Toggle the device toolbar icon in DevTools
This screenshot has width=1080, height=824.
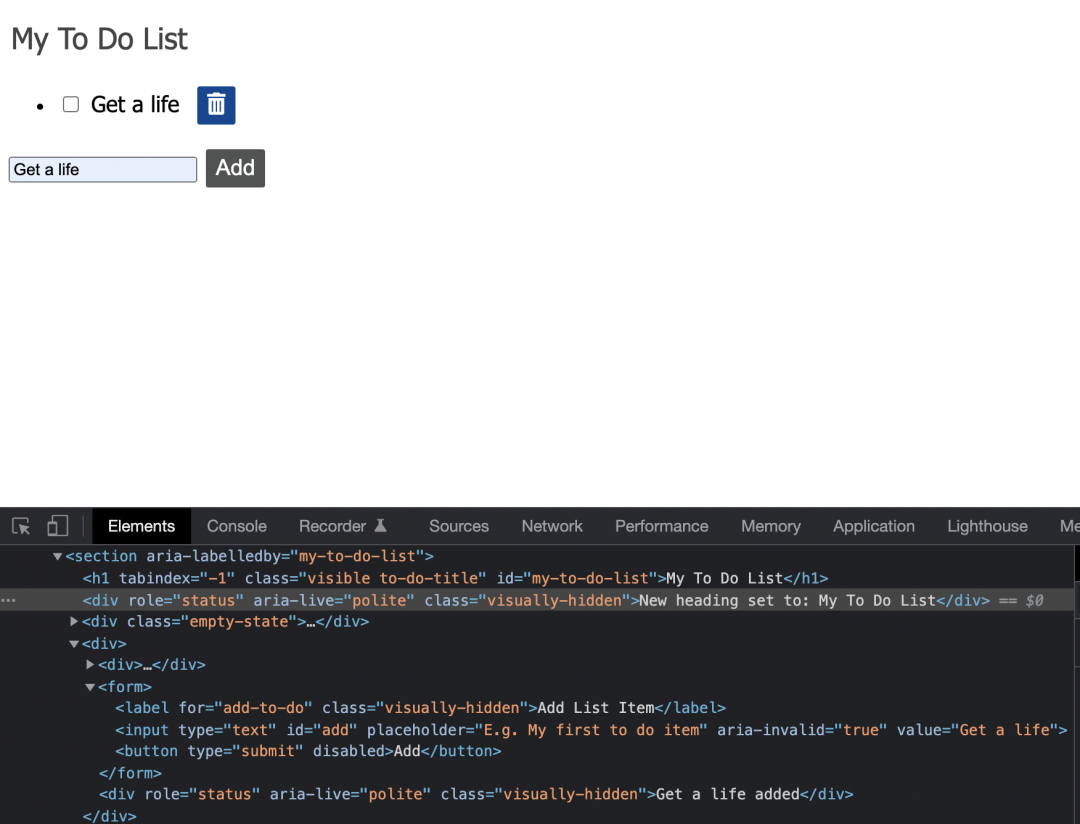coord(57,526)
